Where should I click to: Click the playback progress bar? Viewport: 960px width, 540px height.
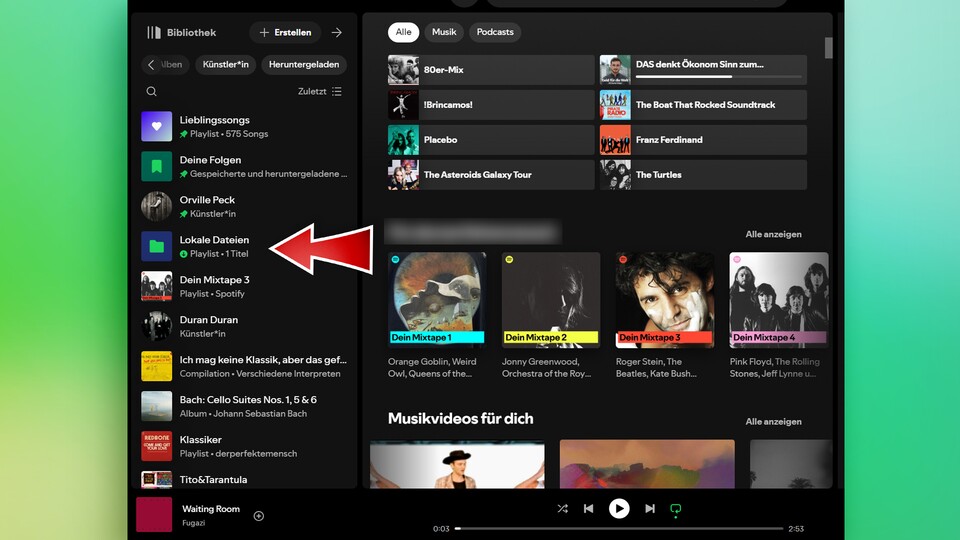click(619, 528)
